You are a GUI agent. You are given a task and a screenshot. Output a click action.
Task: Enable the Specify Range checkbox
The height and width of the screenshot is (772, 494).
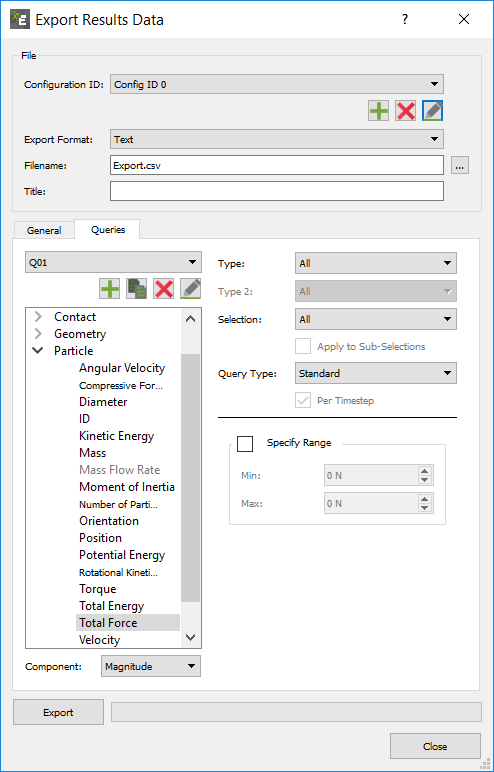tap(245, 444)
